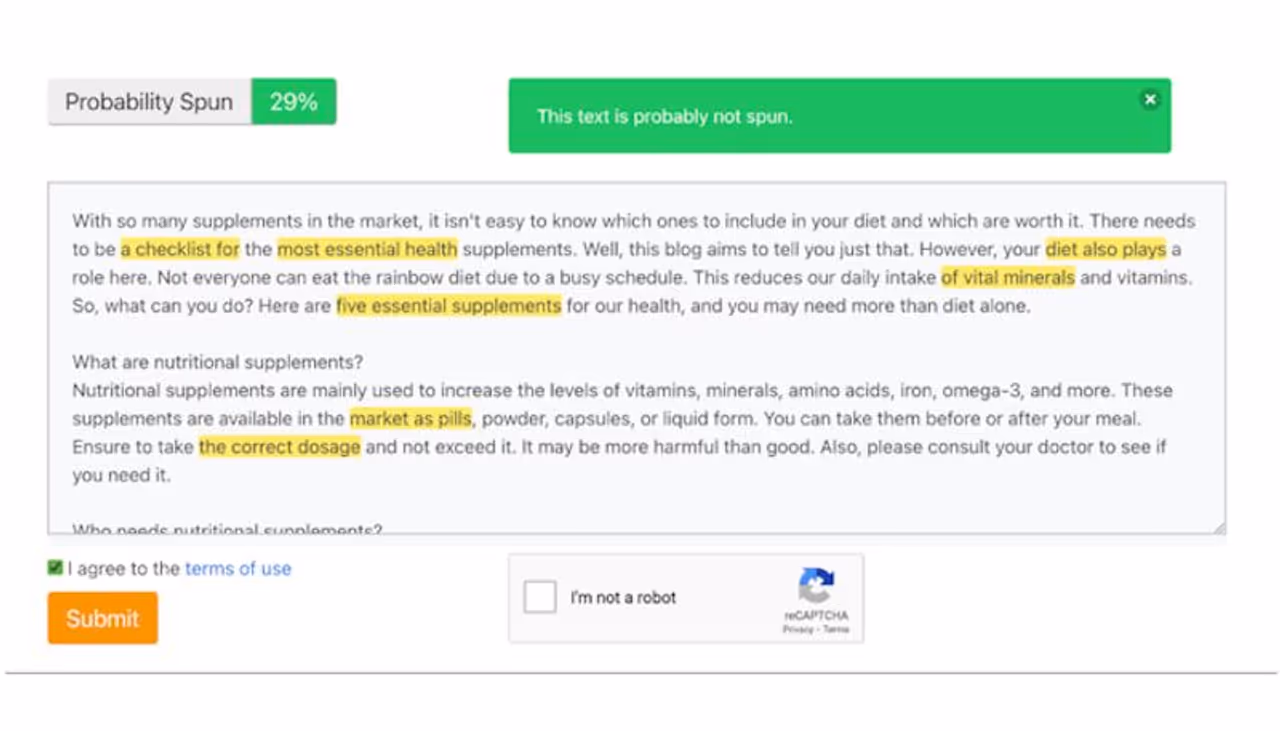Click the "This text is probably not spun" message
This screenshot has width=1280, height=731.
pos(664,117)
